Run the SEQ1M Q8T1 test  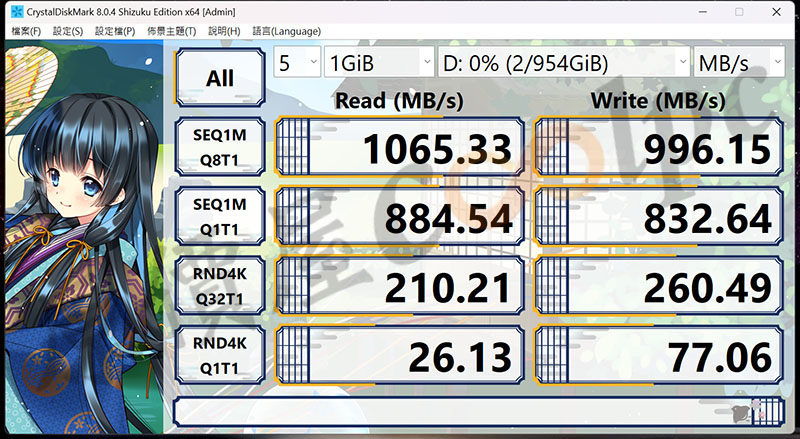pos(220,147)
